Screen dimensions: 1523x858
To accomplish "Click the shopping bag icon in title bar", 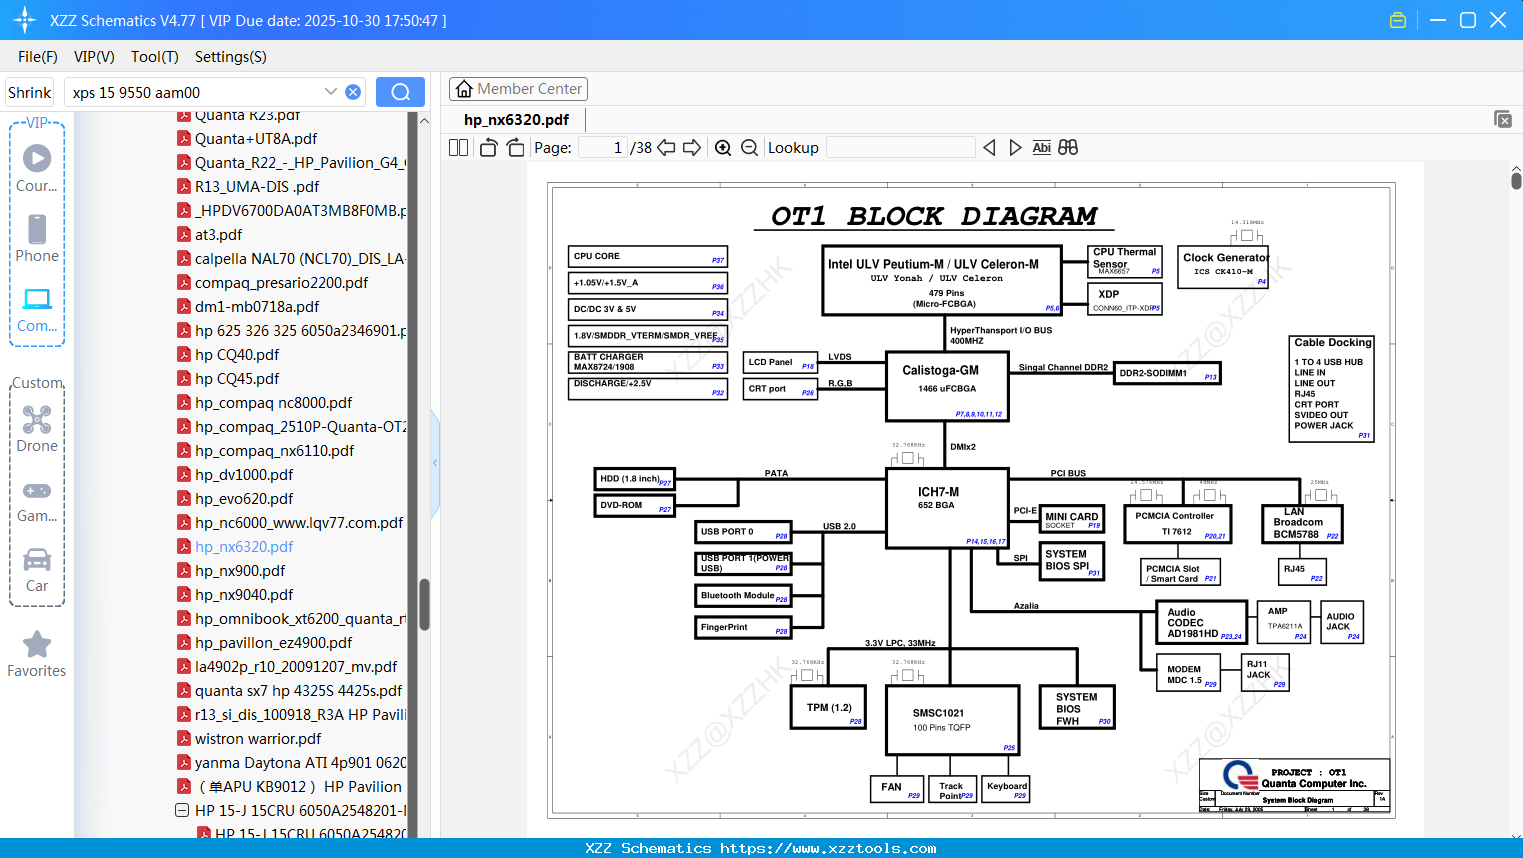I will click(1398, 20).
